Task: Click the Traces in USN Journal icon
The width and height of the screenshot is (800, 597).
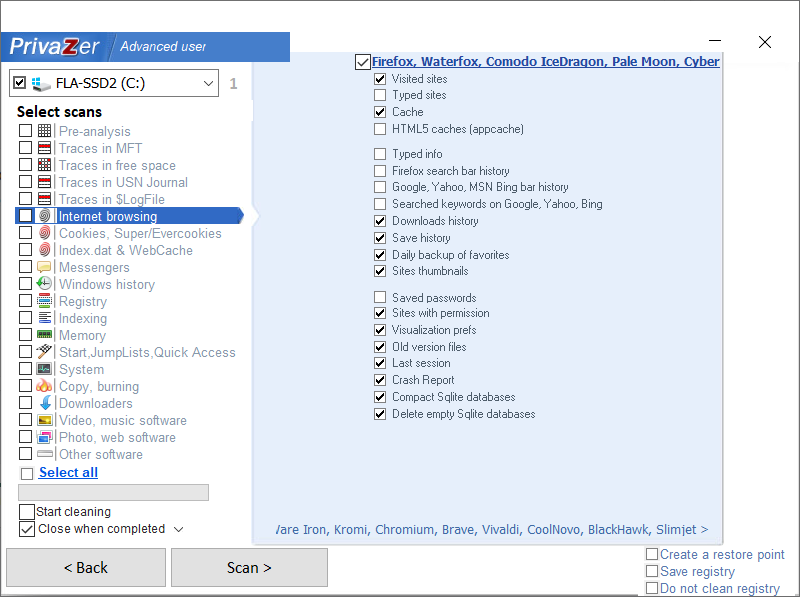Action: click(44, 182)
